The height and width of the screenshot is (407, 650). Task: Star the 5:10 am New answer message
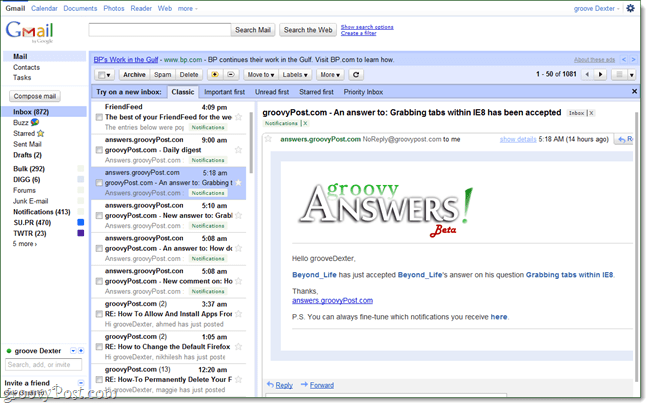238,215
